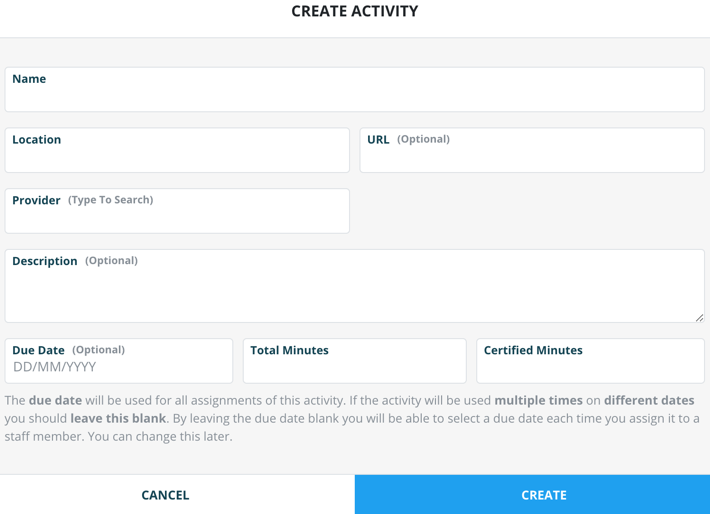Screen dimensions: 710x514
Task: Click the CREATE ACTIVITY dialog title
Action: coord(354,12)
